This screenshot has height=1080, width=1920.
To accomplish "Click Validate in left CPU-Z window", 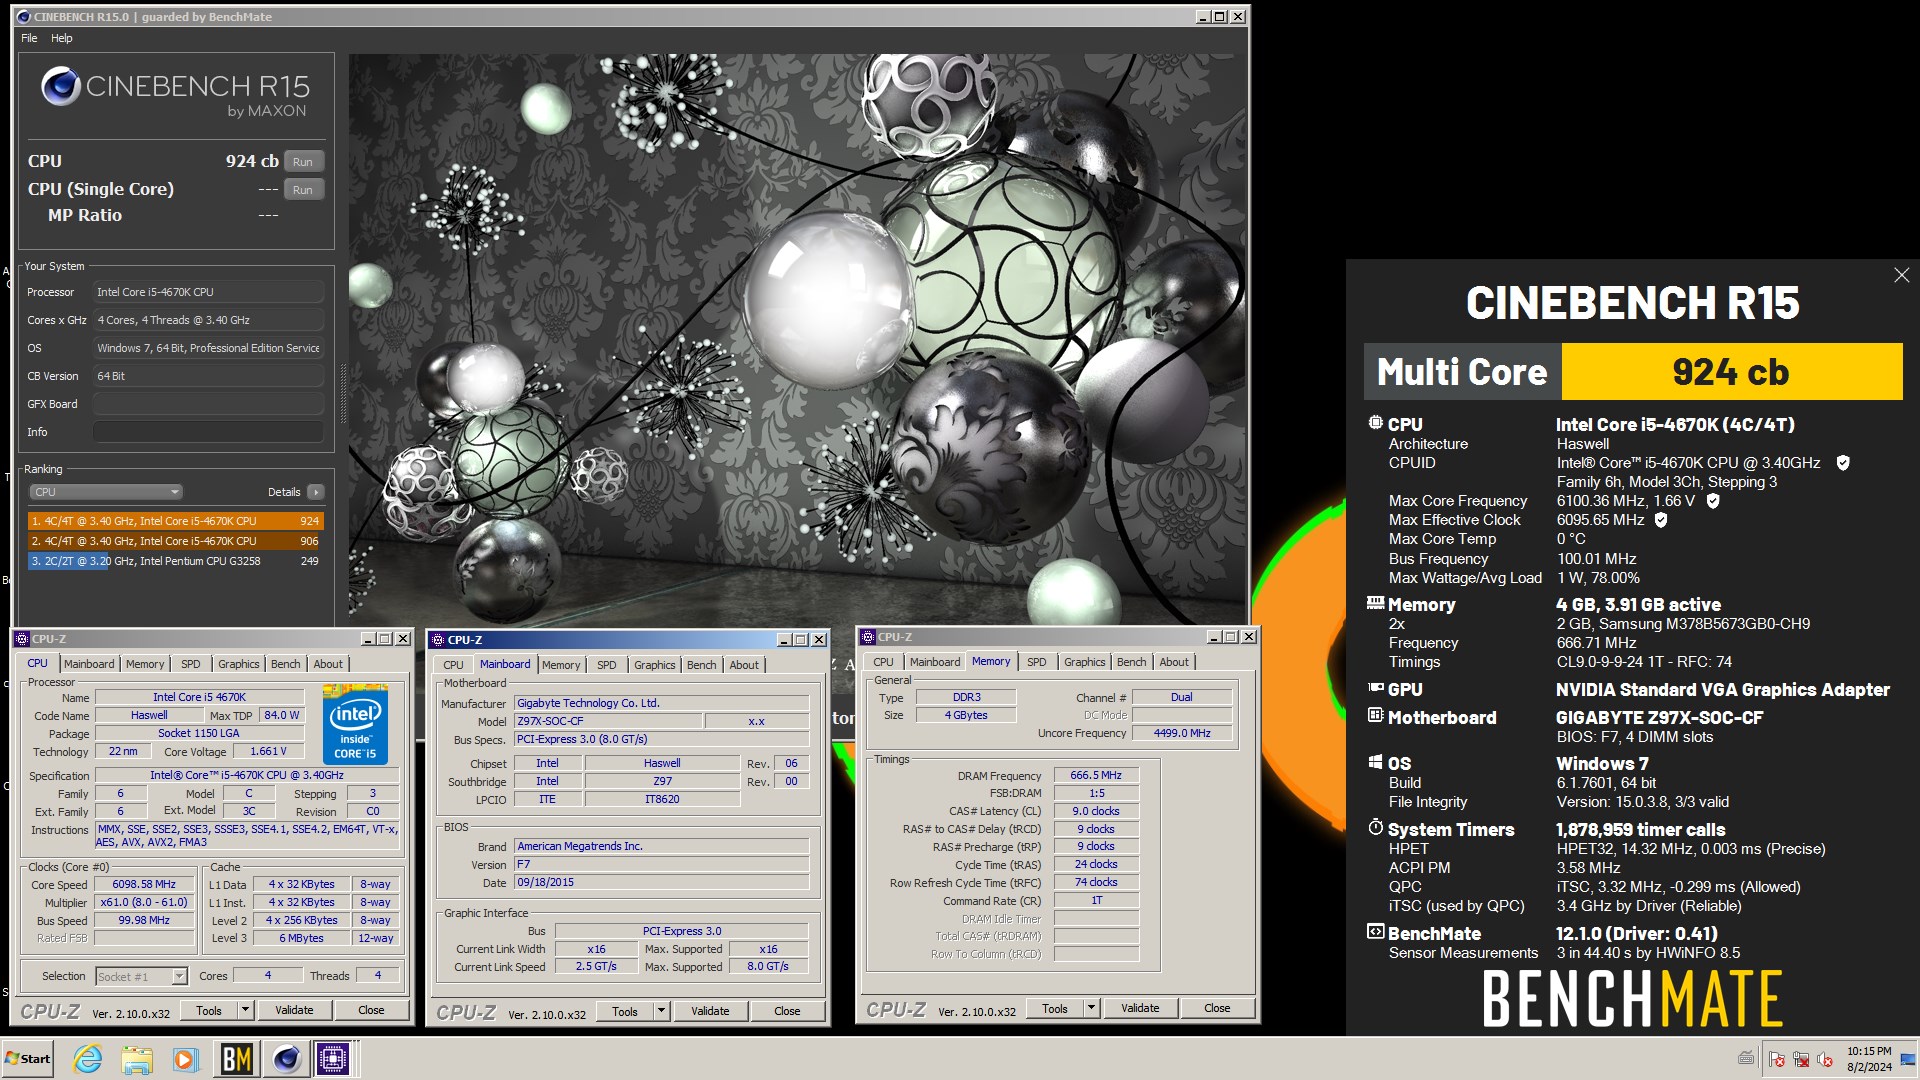I will coord(294,1010).
